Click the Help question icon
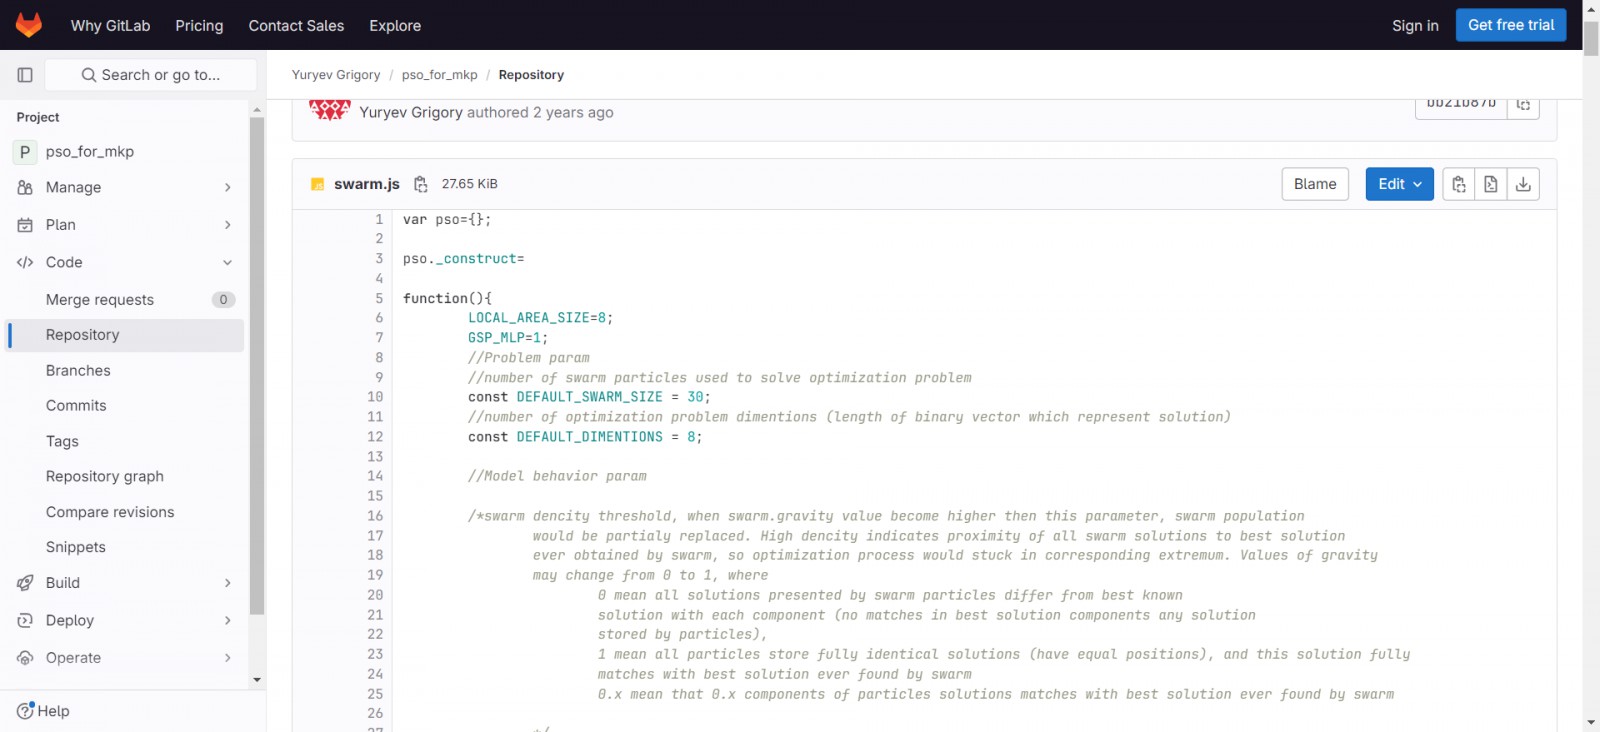The width and height of the screenshot is (1600, 732). click(x=26, y=711)
